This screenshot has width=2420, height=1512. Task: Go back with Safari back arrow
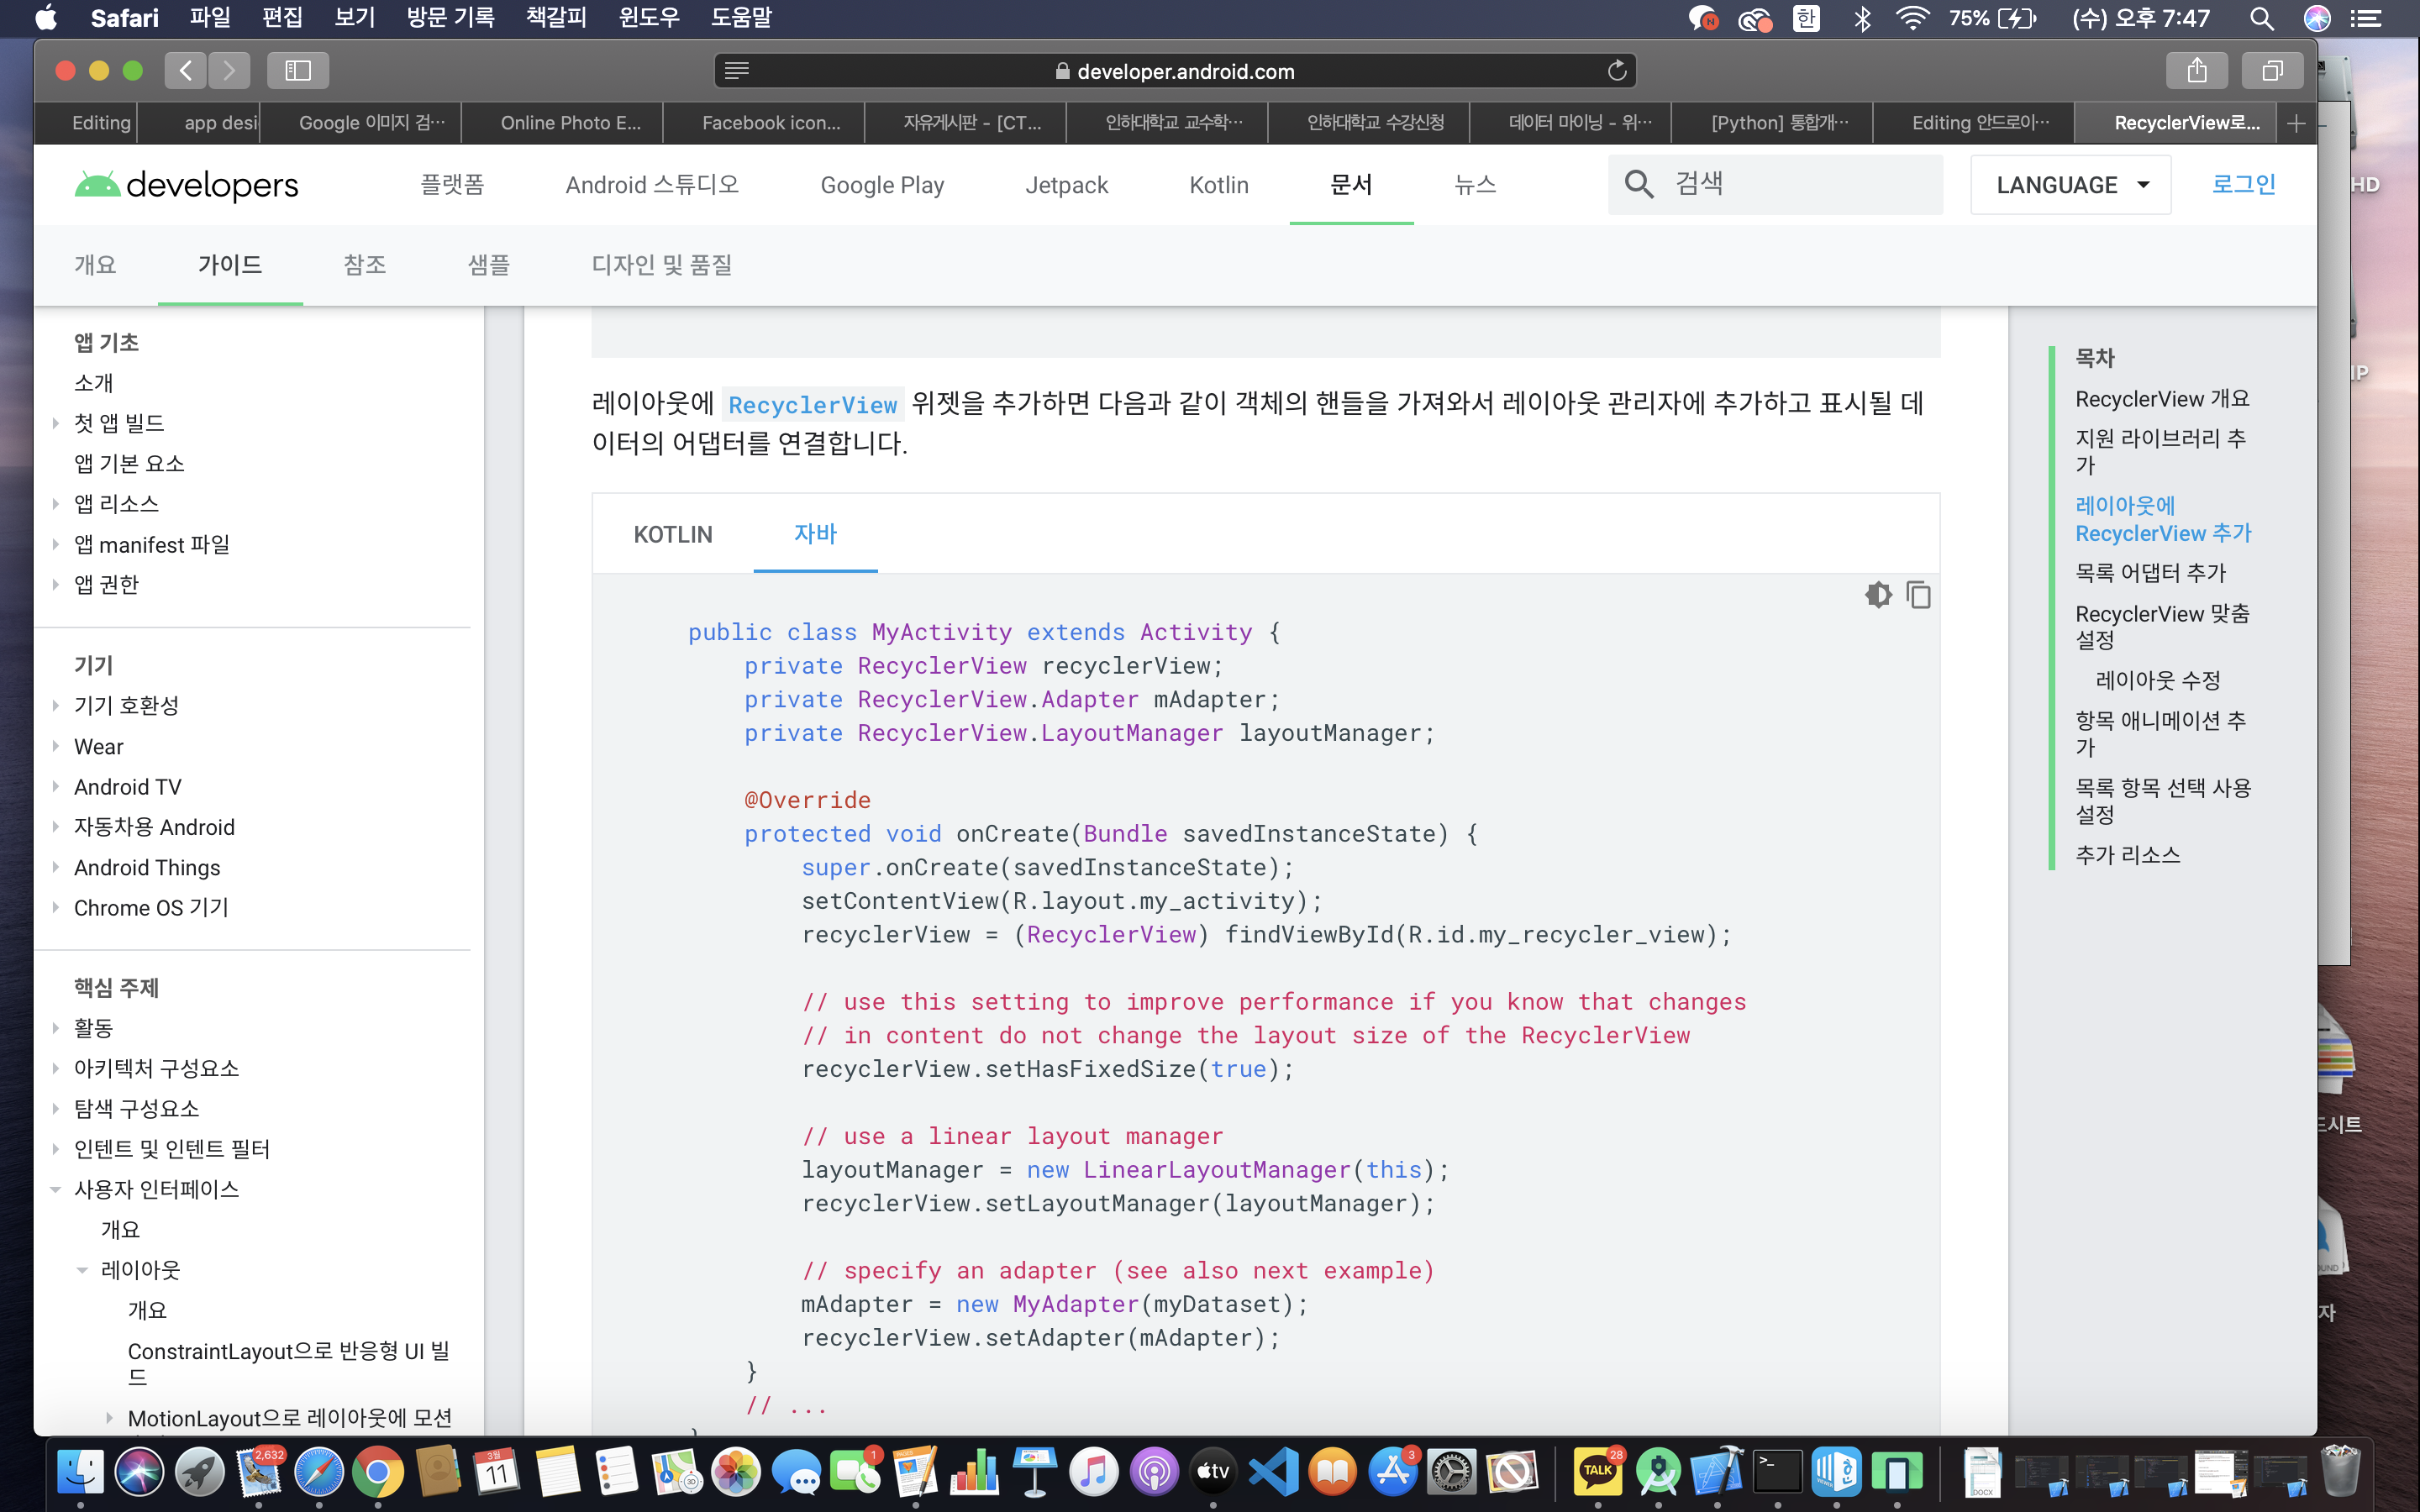[186, 70]
